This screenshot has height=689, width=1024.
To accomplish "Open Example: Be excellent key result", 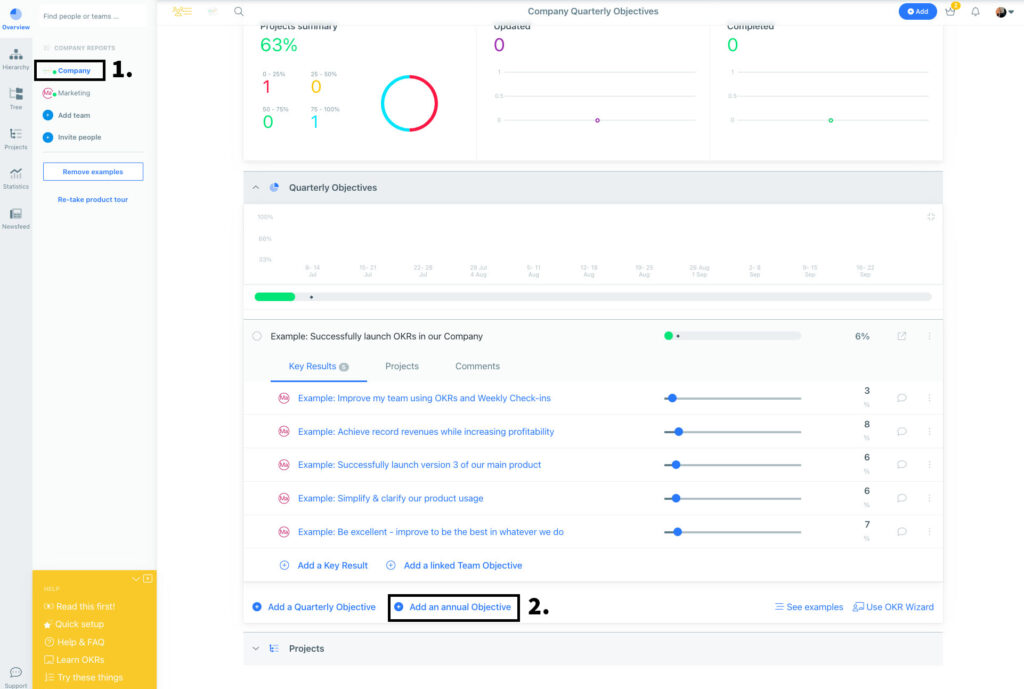I will coord(430,532).
